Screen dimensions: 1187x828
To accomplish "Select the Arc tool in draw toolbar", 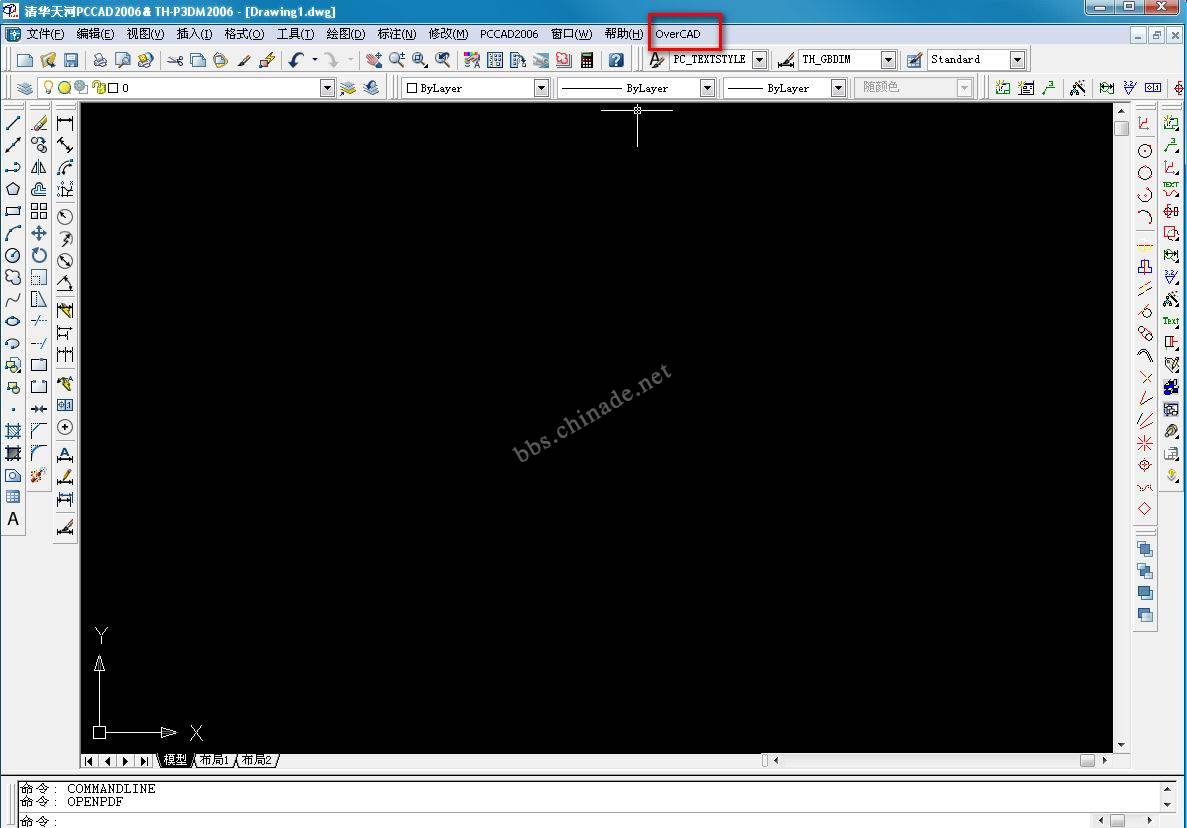I will coord(13,233).
